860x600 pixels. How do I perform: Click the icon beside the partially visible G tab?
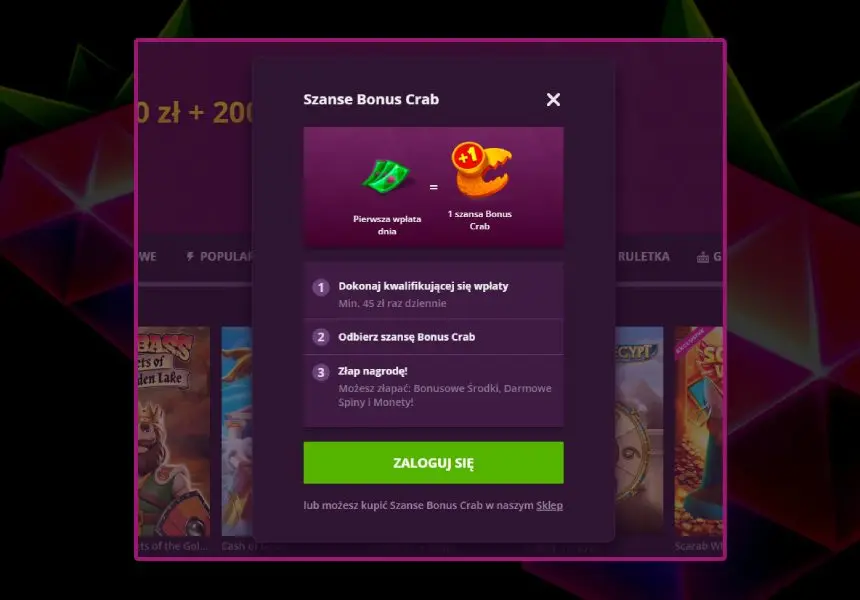[703, 257]
